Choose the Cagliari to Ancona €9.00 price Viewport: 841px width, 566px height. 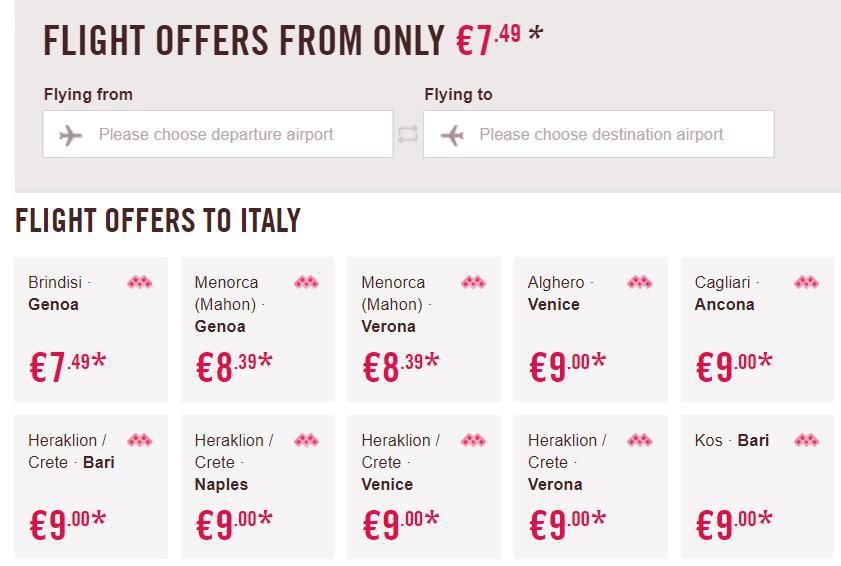click(x=734, y=366)
